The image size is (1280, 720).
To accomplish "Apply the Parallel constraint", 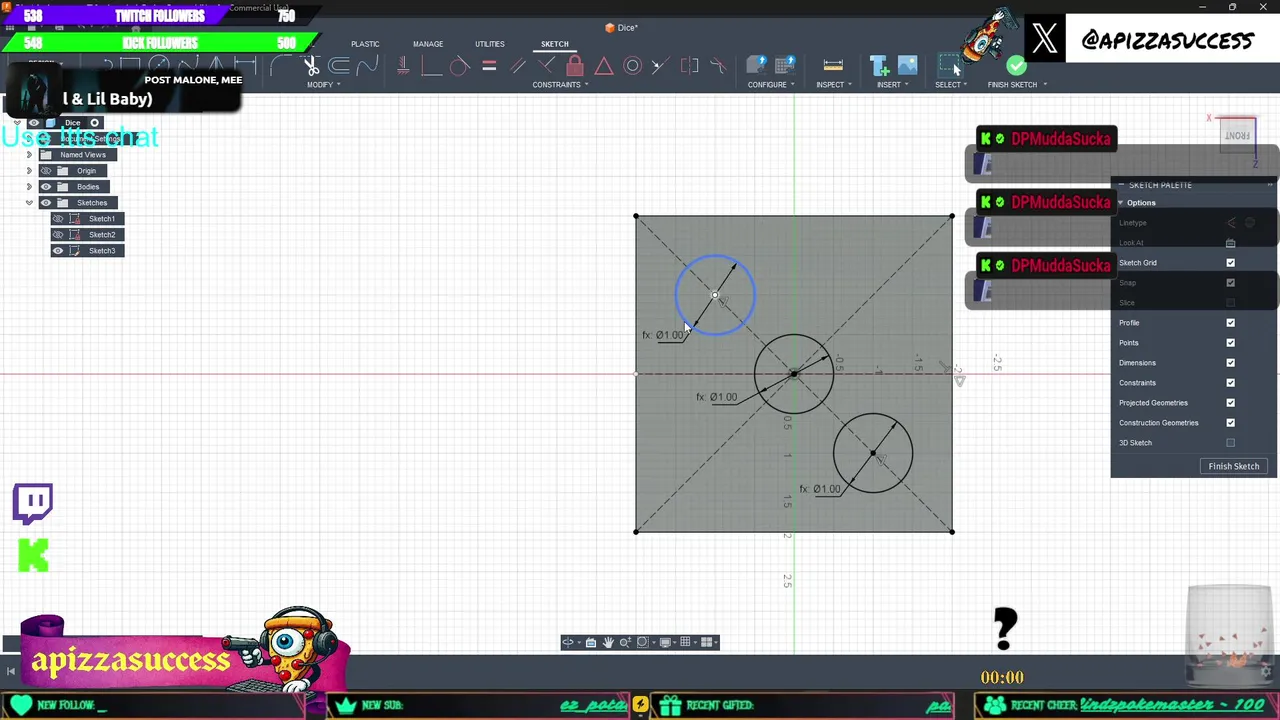I will tap(518, 66).
